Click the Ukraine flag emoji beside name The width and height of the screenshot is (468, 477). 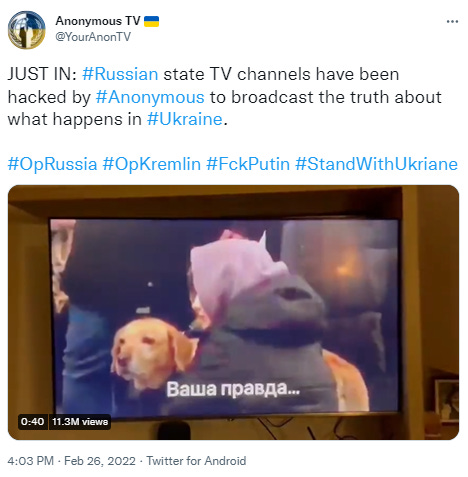[151, 21]
